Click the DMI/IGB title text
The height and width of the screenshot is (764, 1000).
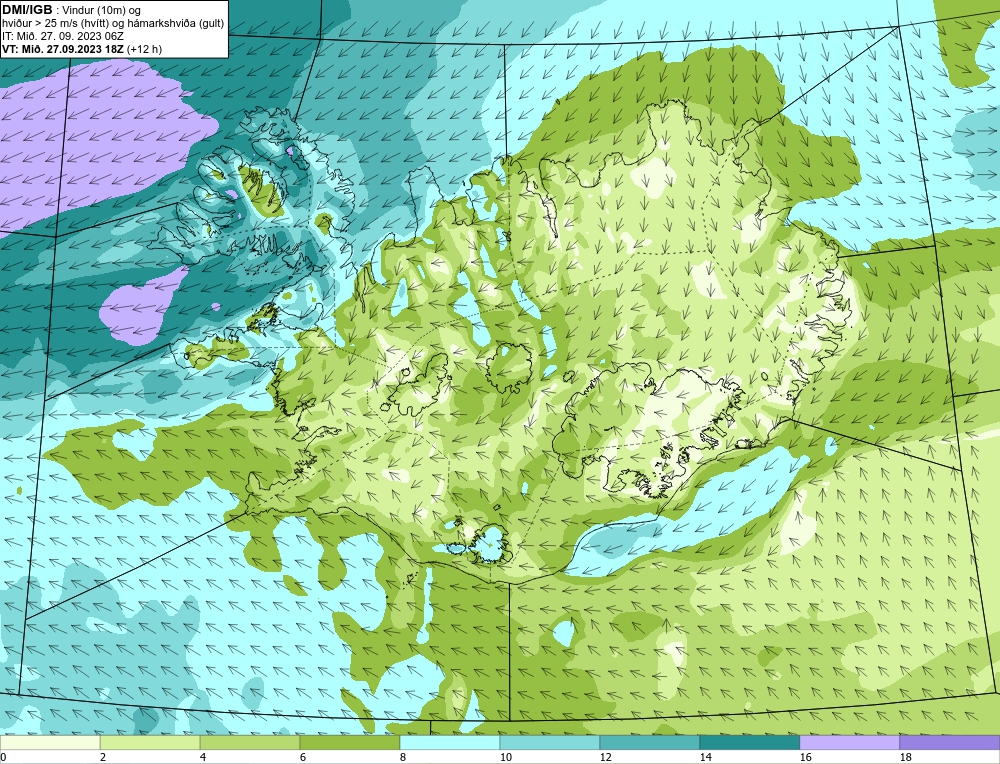point(27,10)
